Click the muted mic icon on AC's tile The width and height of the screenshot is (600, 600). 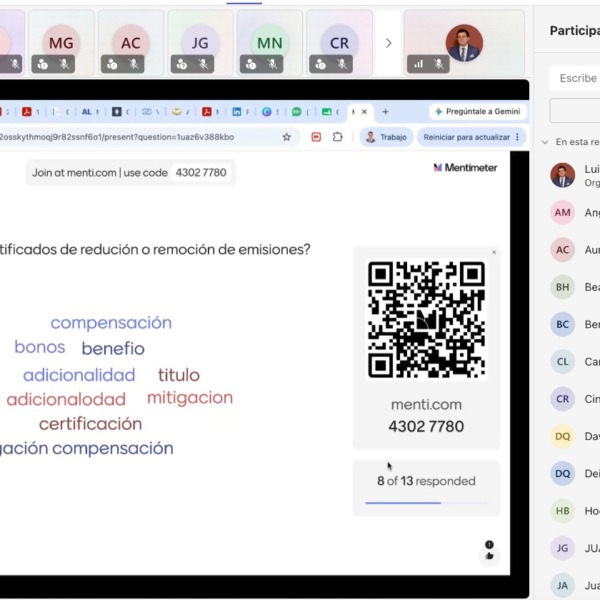point(134,64)
